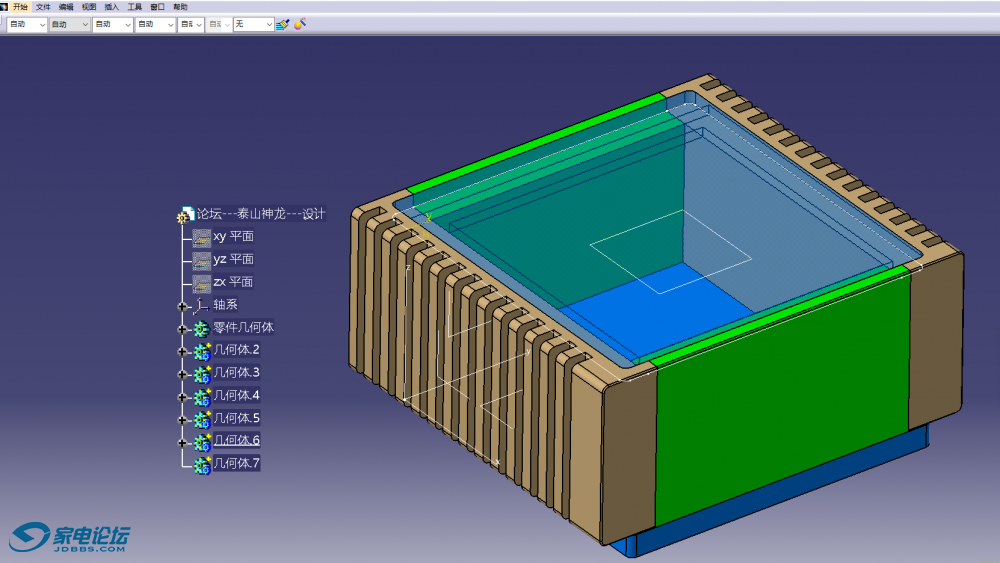Open the 工具 menu

coord(134,7)
